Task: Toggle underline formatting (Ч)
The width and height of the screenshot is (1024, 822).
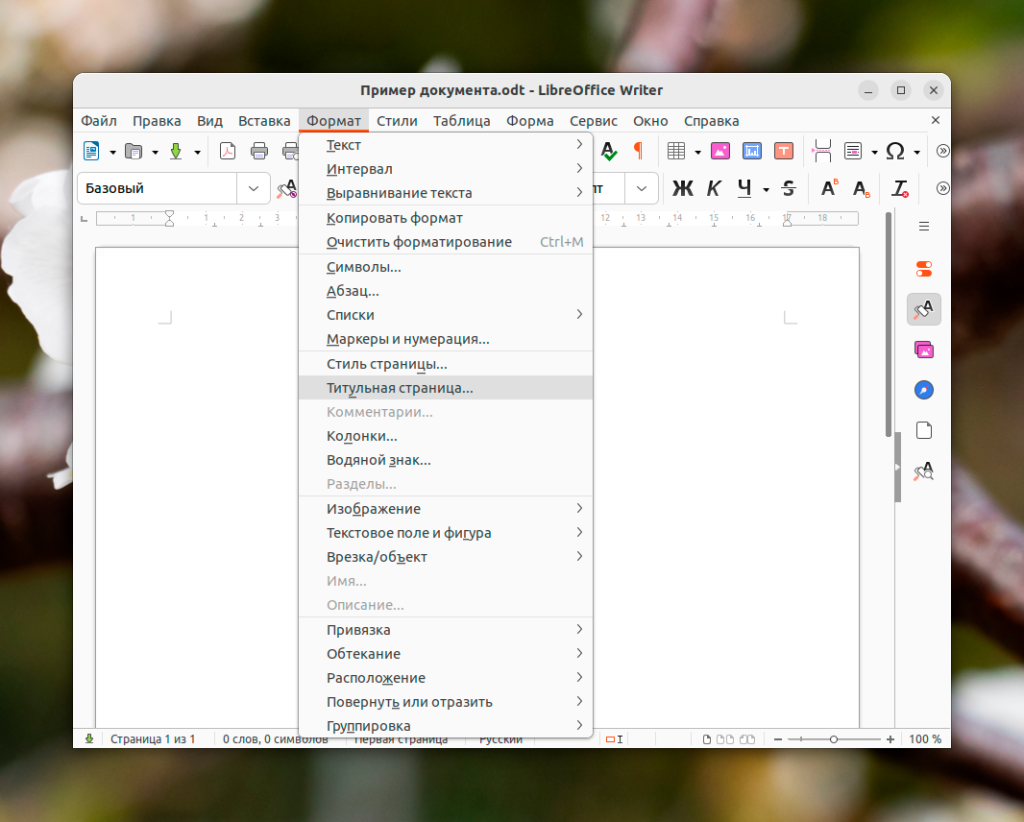Action: 744,189
